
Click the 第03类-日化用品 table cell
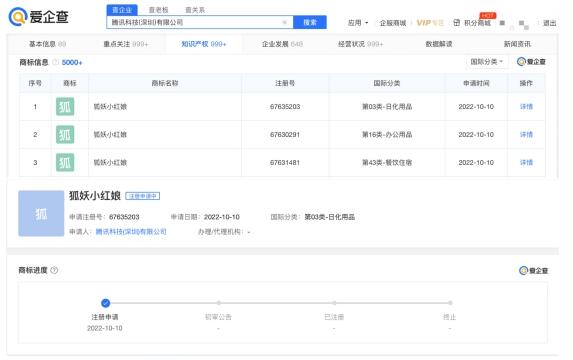click(x=387, y=107)
